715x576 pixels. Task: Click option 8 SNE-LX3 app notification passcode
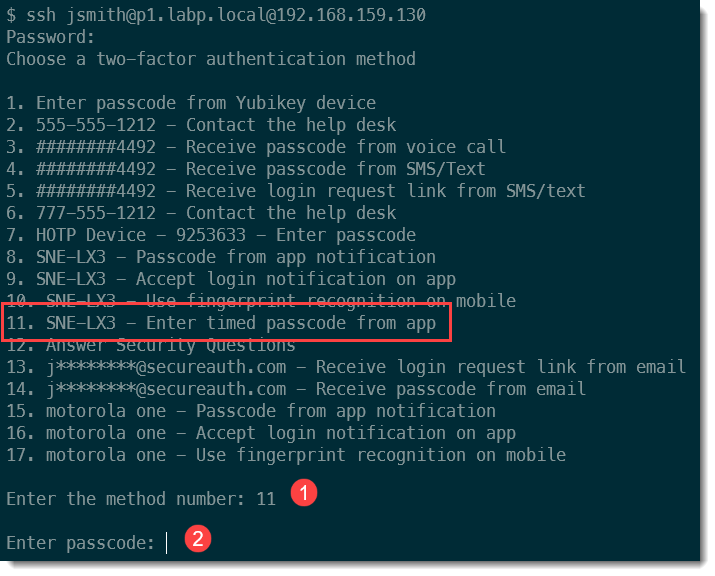[x=221, y=257]
